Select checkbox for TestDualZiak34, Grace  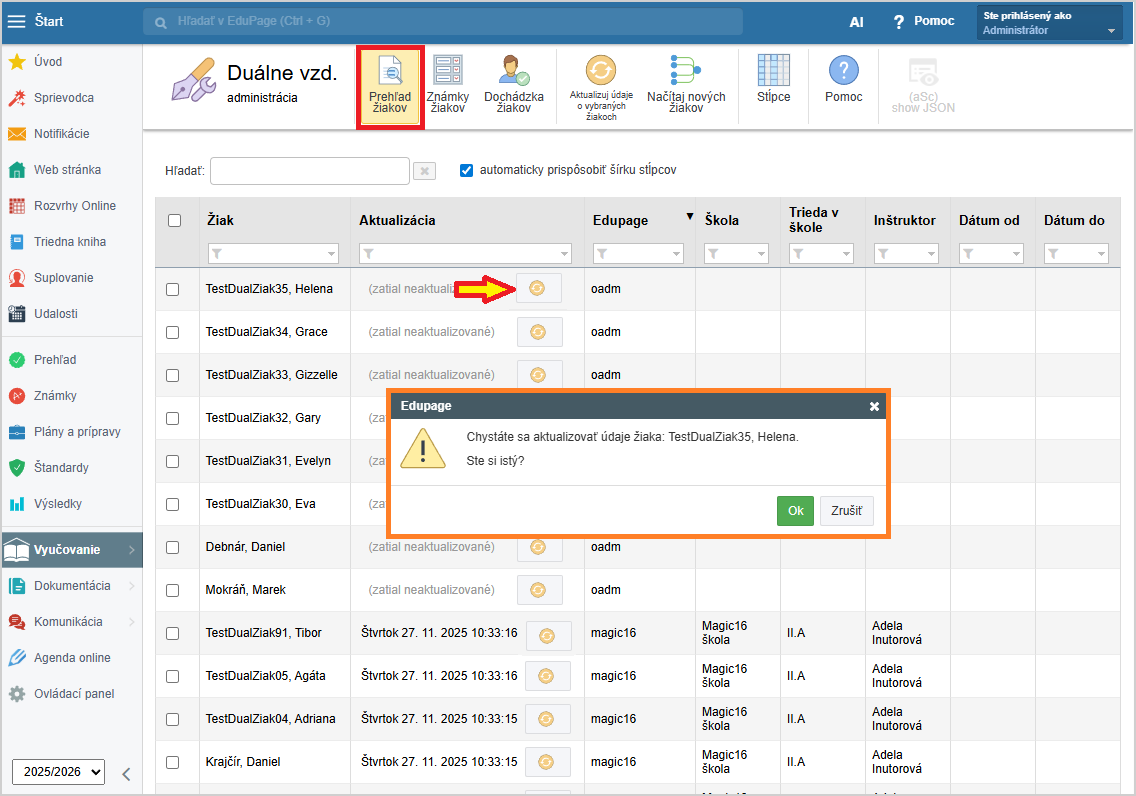pos(173,332)
